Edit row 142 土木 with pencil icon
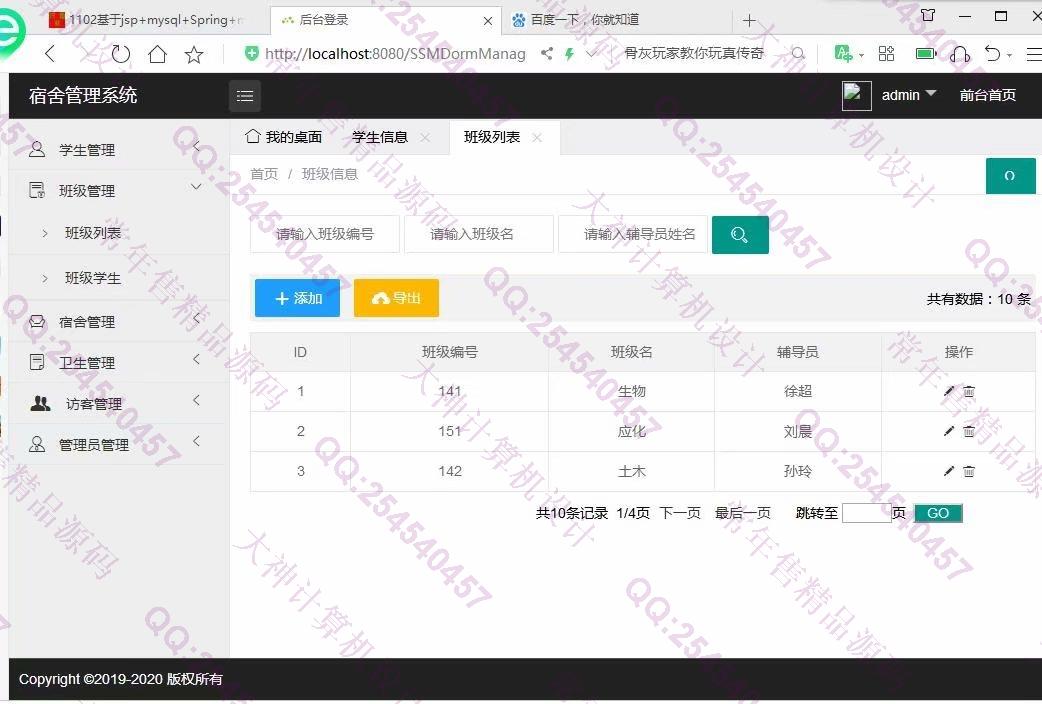This screenshot has height=704, width=1042. 948,471
